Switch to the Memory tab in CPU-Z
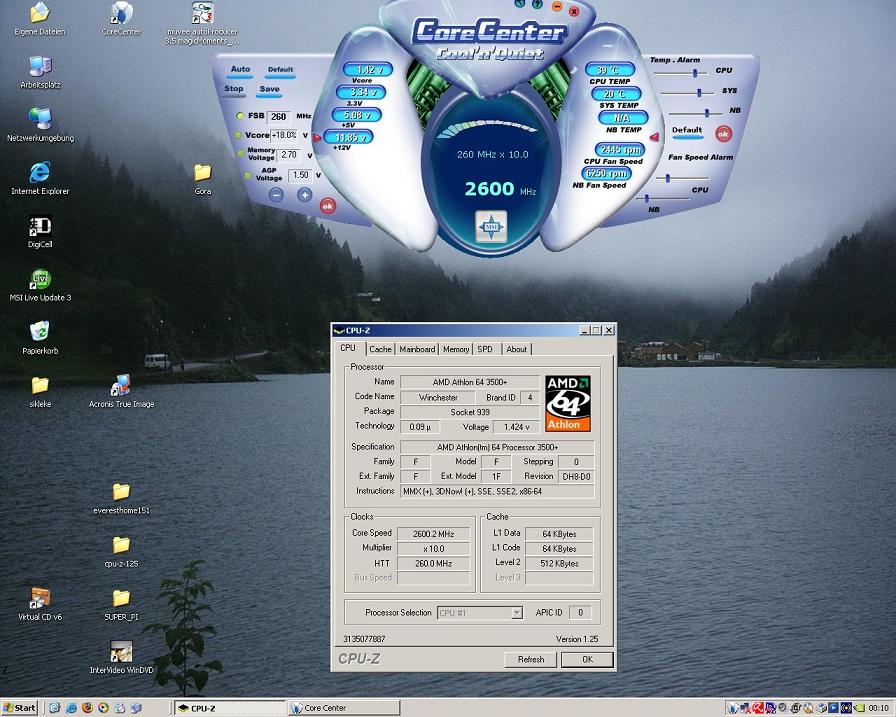896x717 pixels. 456,349
